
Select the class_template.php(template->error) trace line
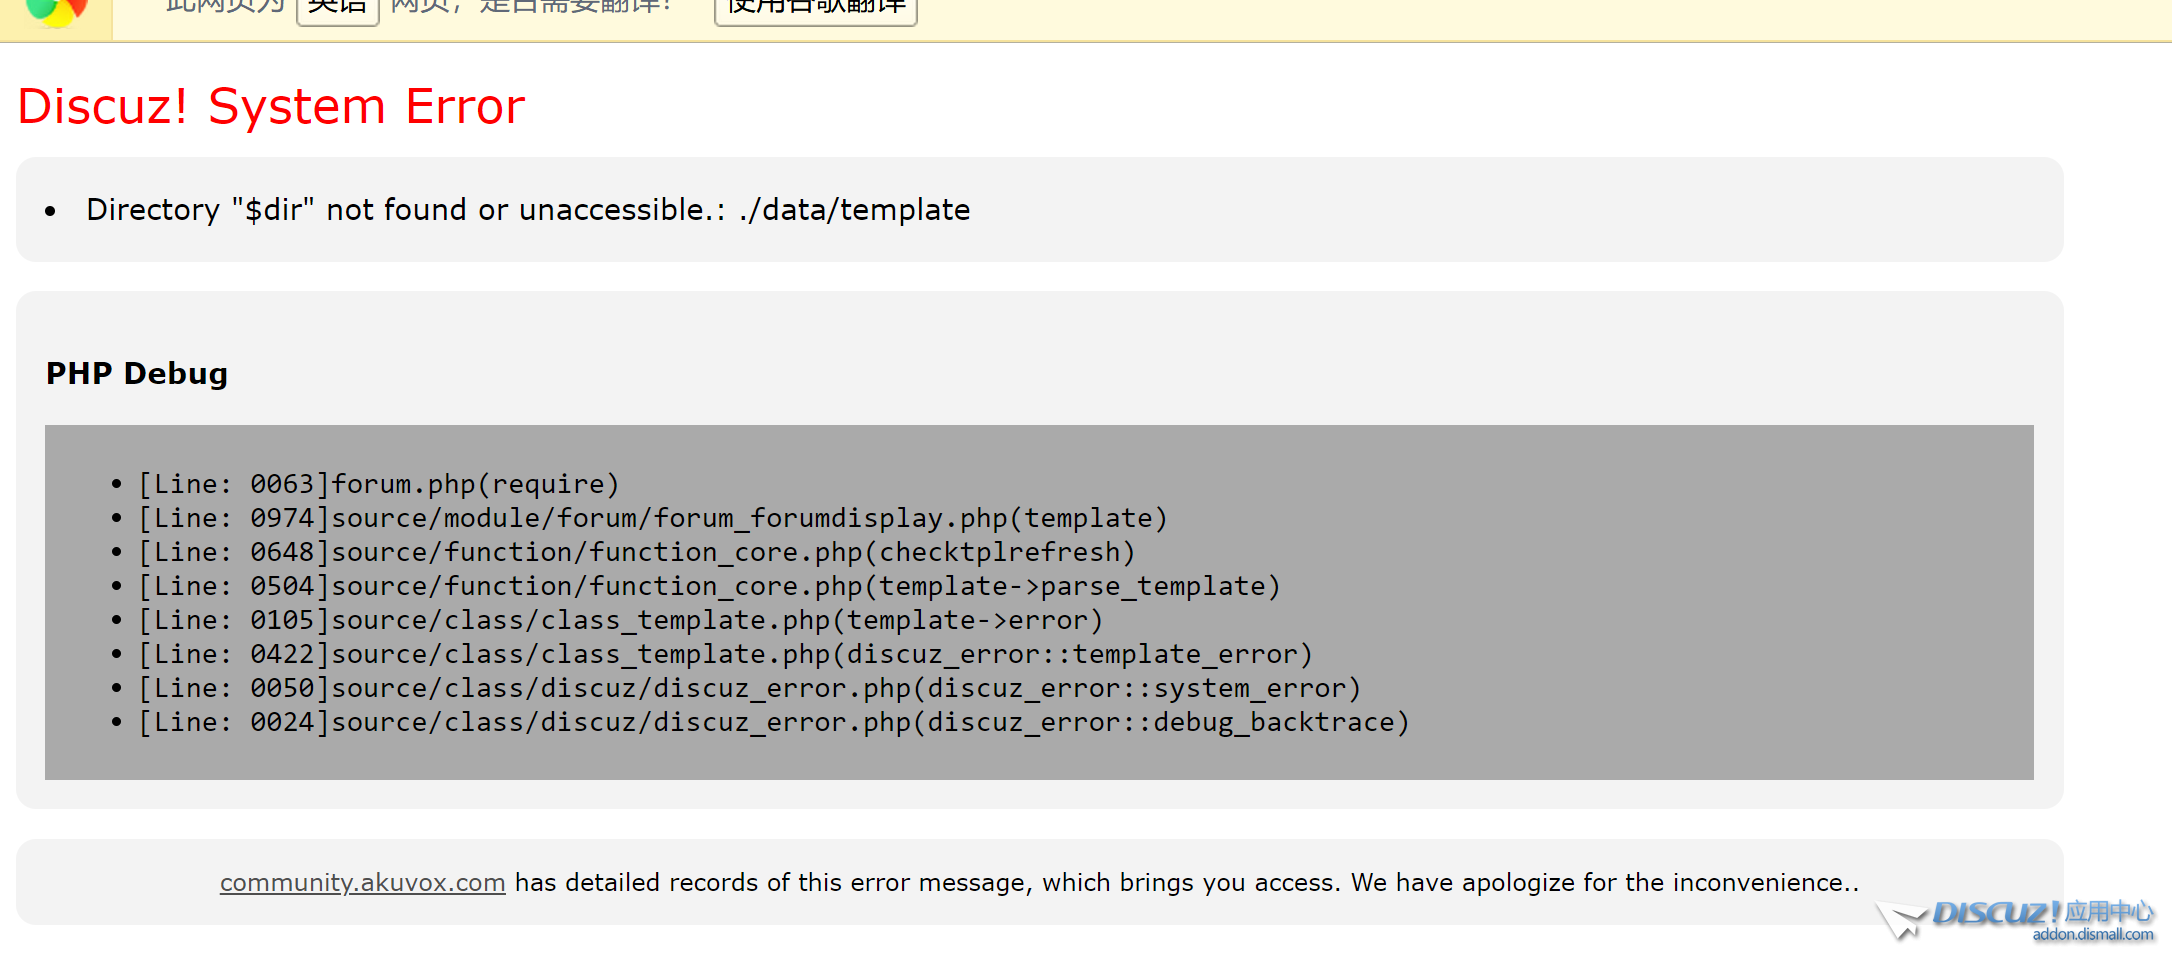coord(621,620)
